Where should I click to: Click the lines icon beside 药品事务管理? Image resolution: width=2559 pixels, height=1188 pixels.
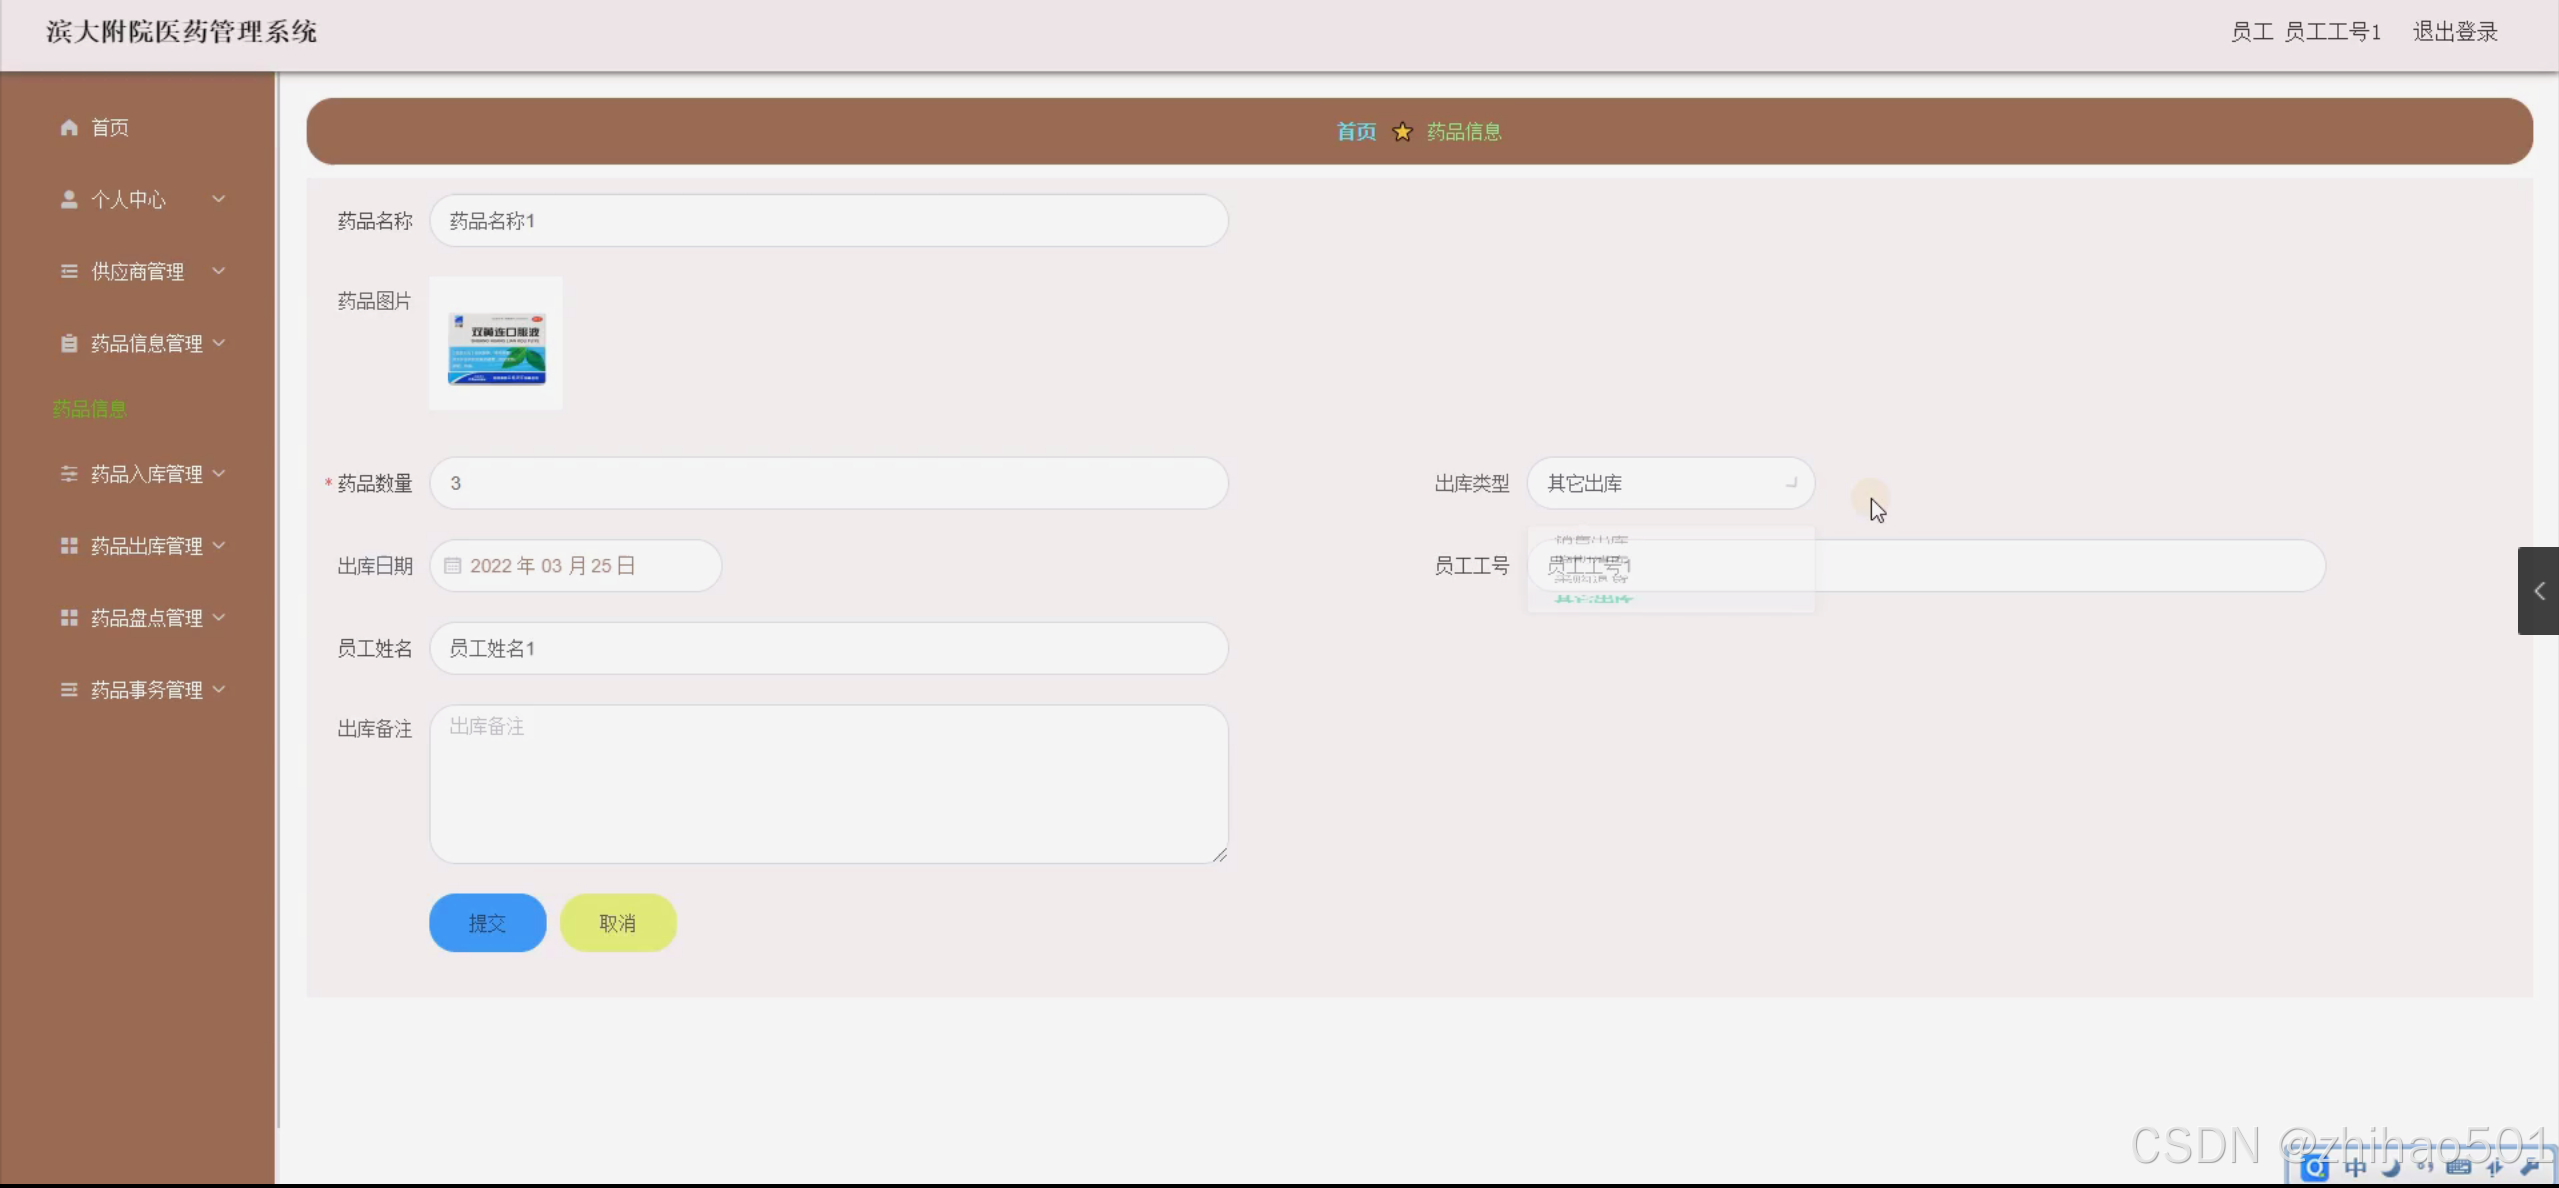69,690
